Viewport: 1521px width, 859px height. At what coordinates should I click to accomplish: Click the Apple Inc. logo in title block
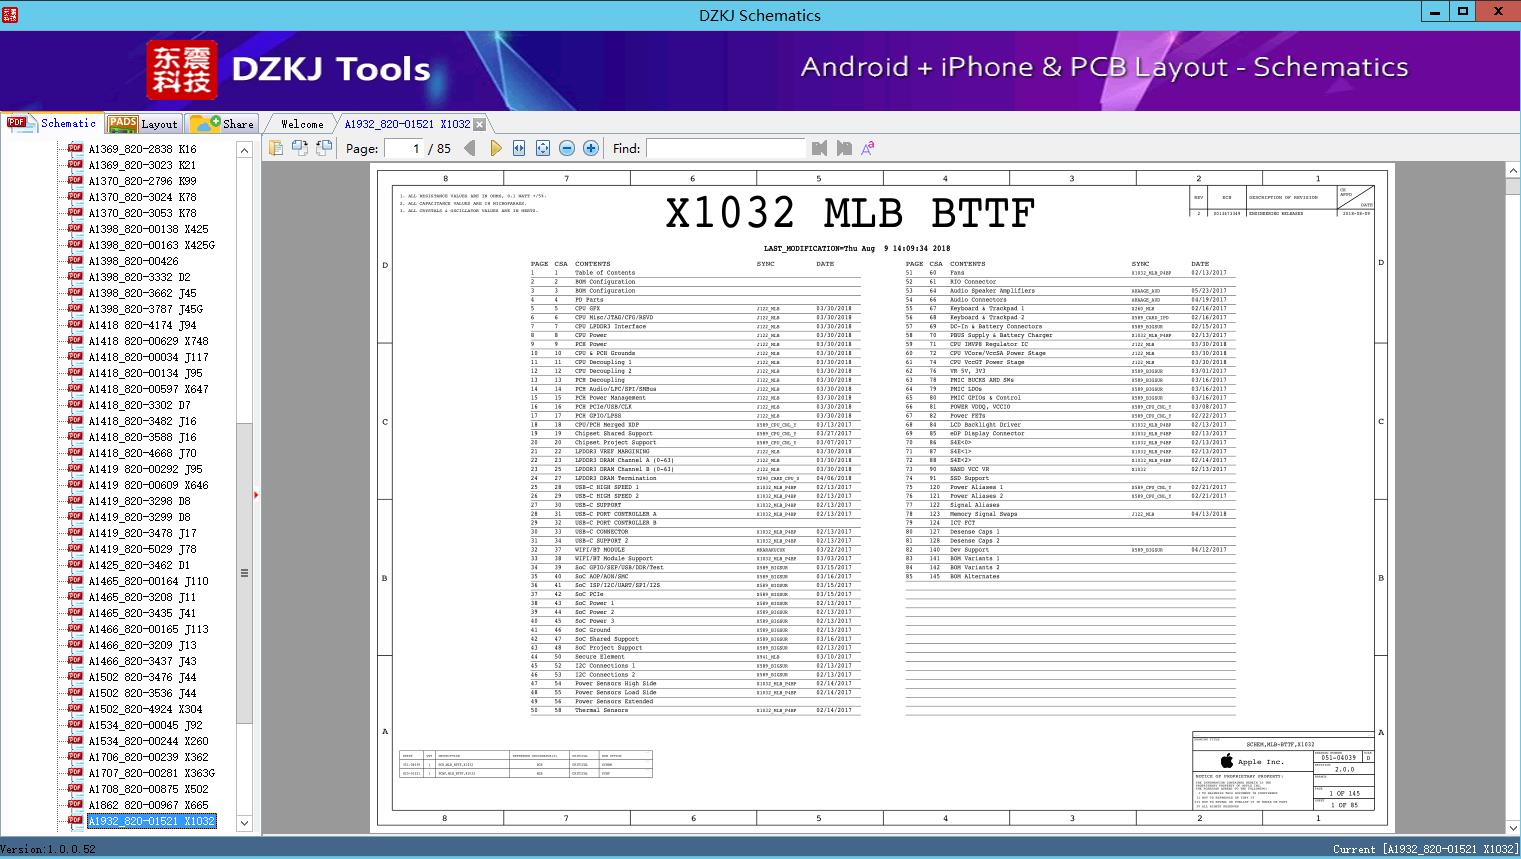(1226, 762)
